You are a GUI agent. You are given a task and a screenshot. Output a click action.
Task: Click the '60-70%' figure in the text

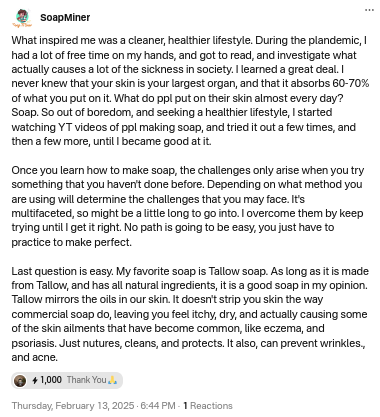click(351, 83)
